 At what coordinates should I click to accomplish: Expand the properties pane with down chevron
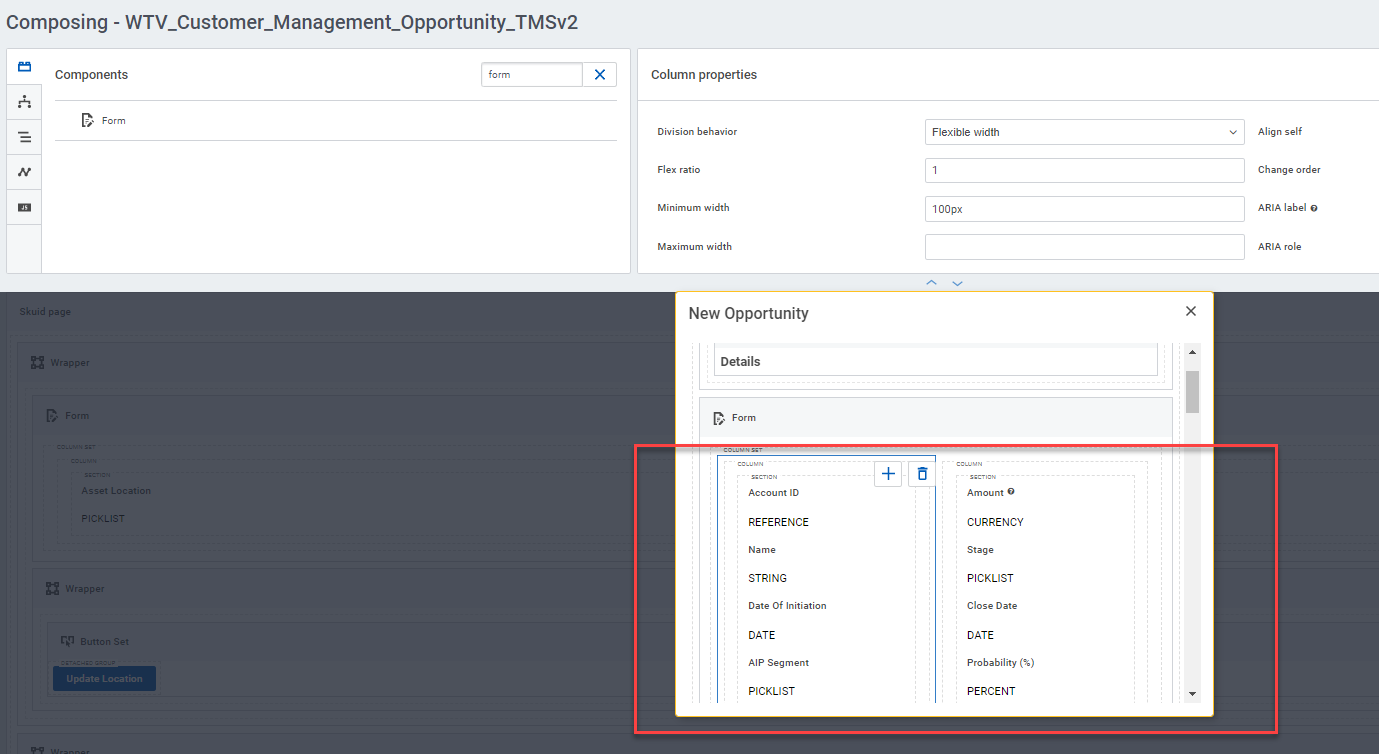[x=957, y=283]
